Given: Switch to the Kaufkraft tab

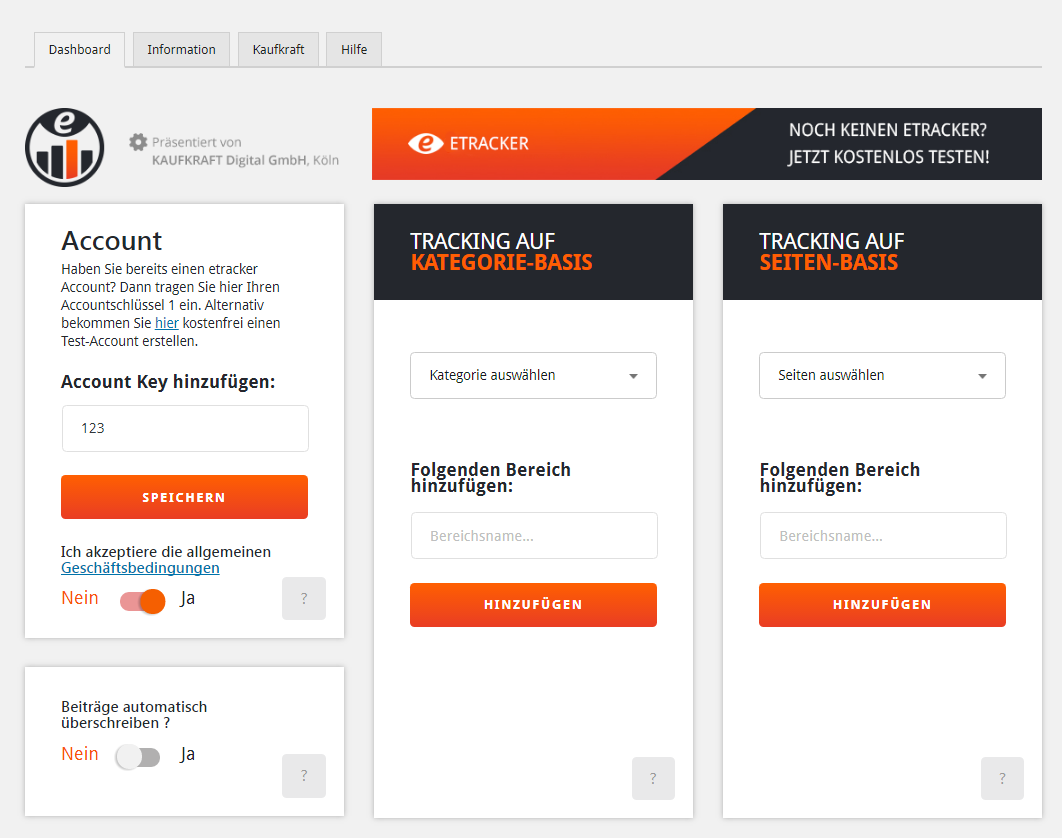Looking at the screenshot, I should [278, 49].
